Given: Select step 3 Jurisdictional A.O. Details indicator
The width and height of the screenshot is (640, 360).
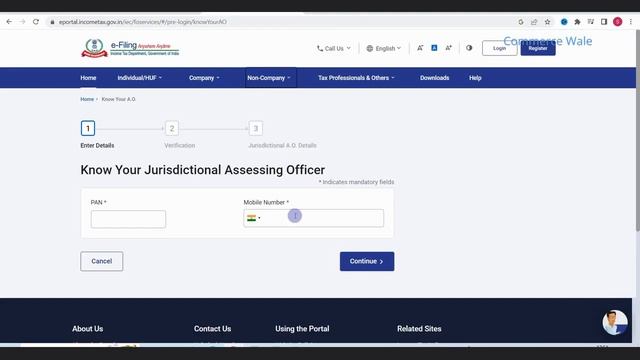Looking at the screenshot, I should (256, 128).
